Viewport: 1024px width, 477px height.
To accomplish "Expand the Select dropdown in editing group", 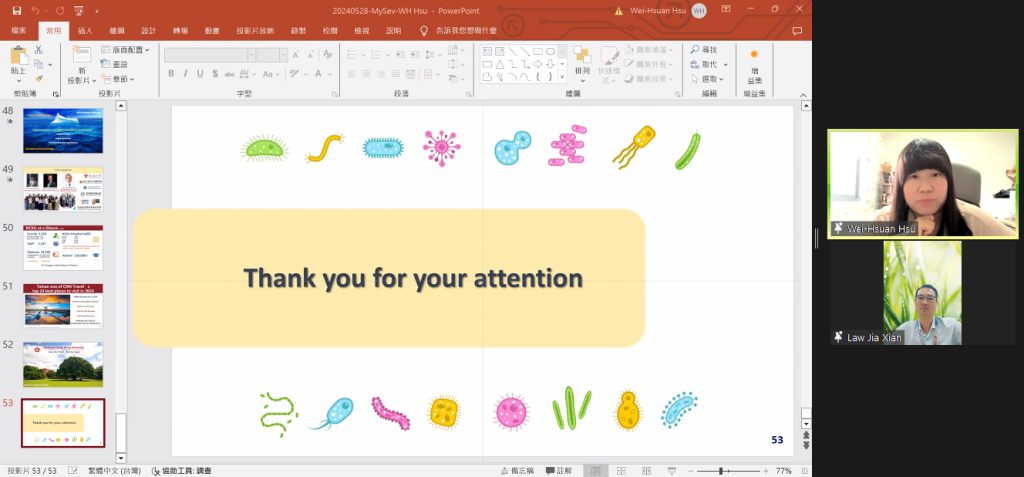I will click(x=722, y=79).
